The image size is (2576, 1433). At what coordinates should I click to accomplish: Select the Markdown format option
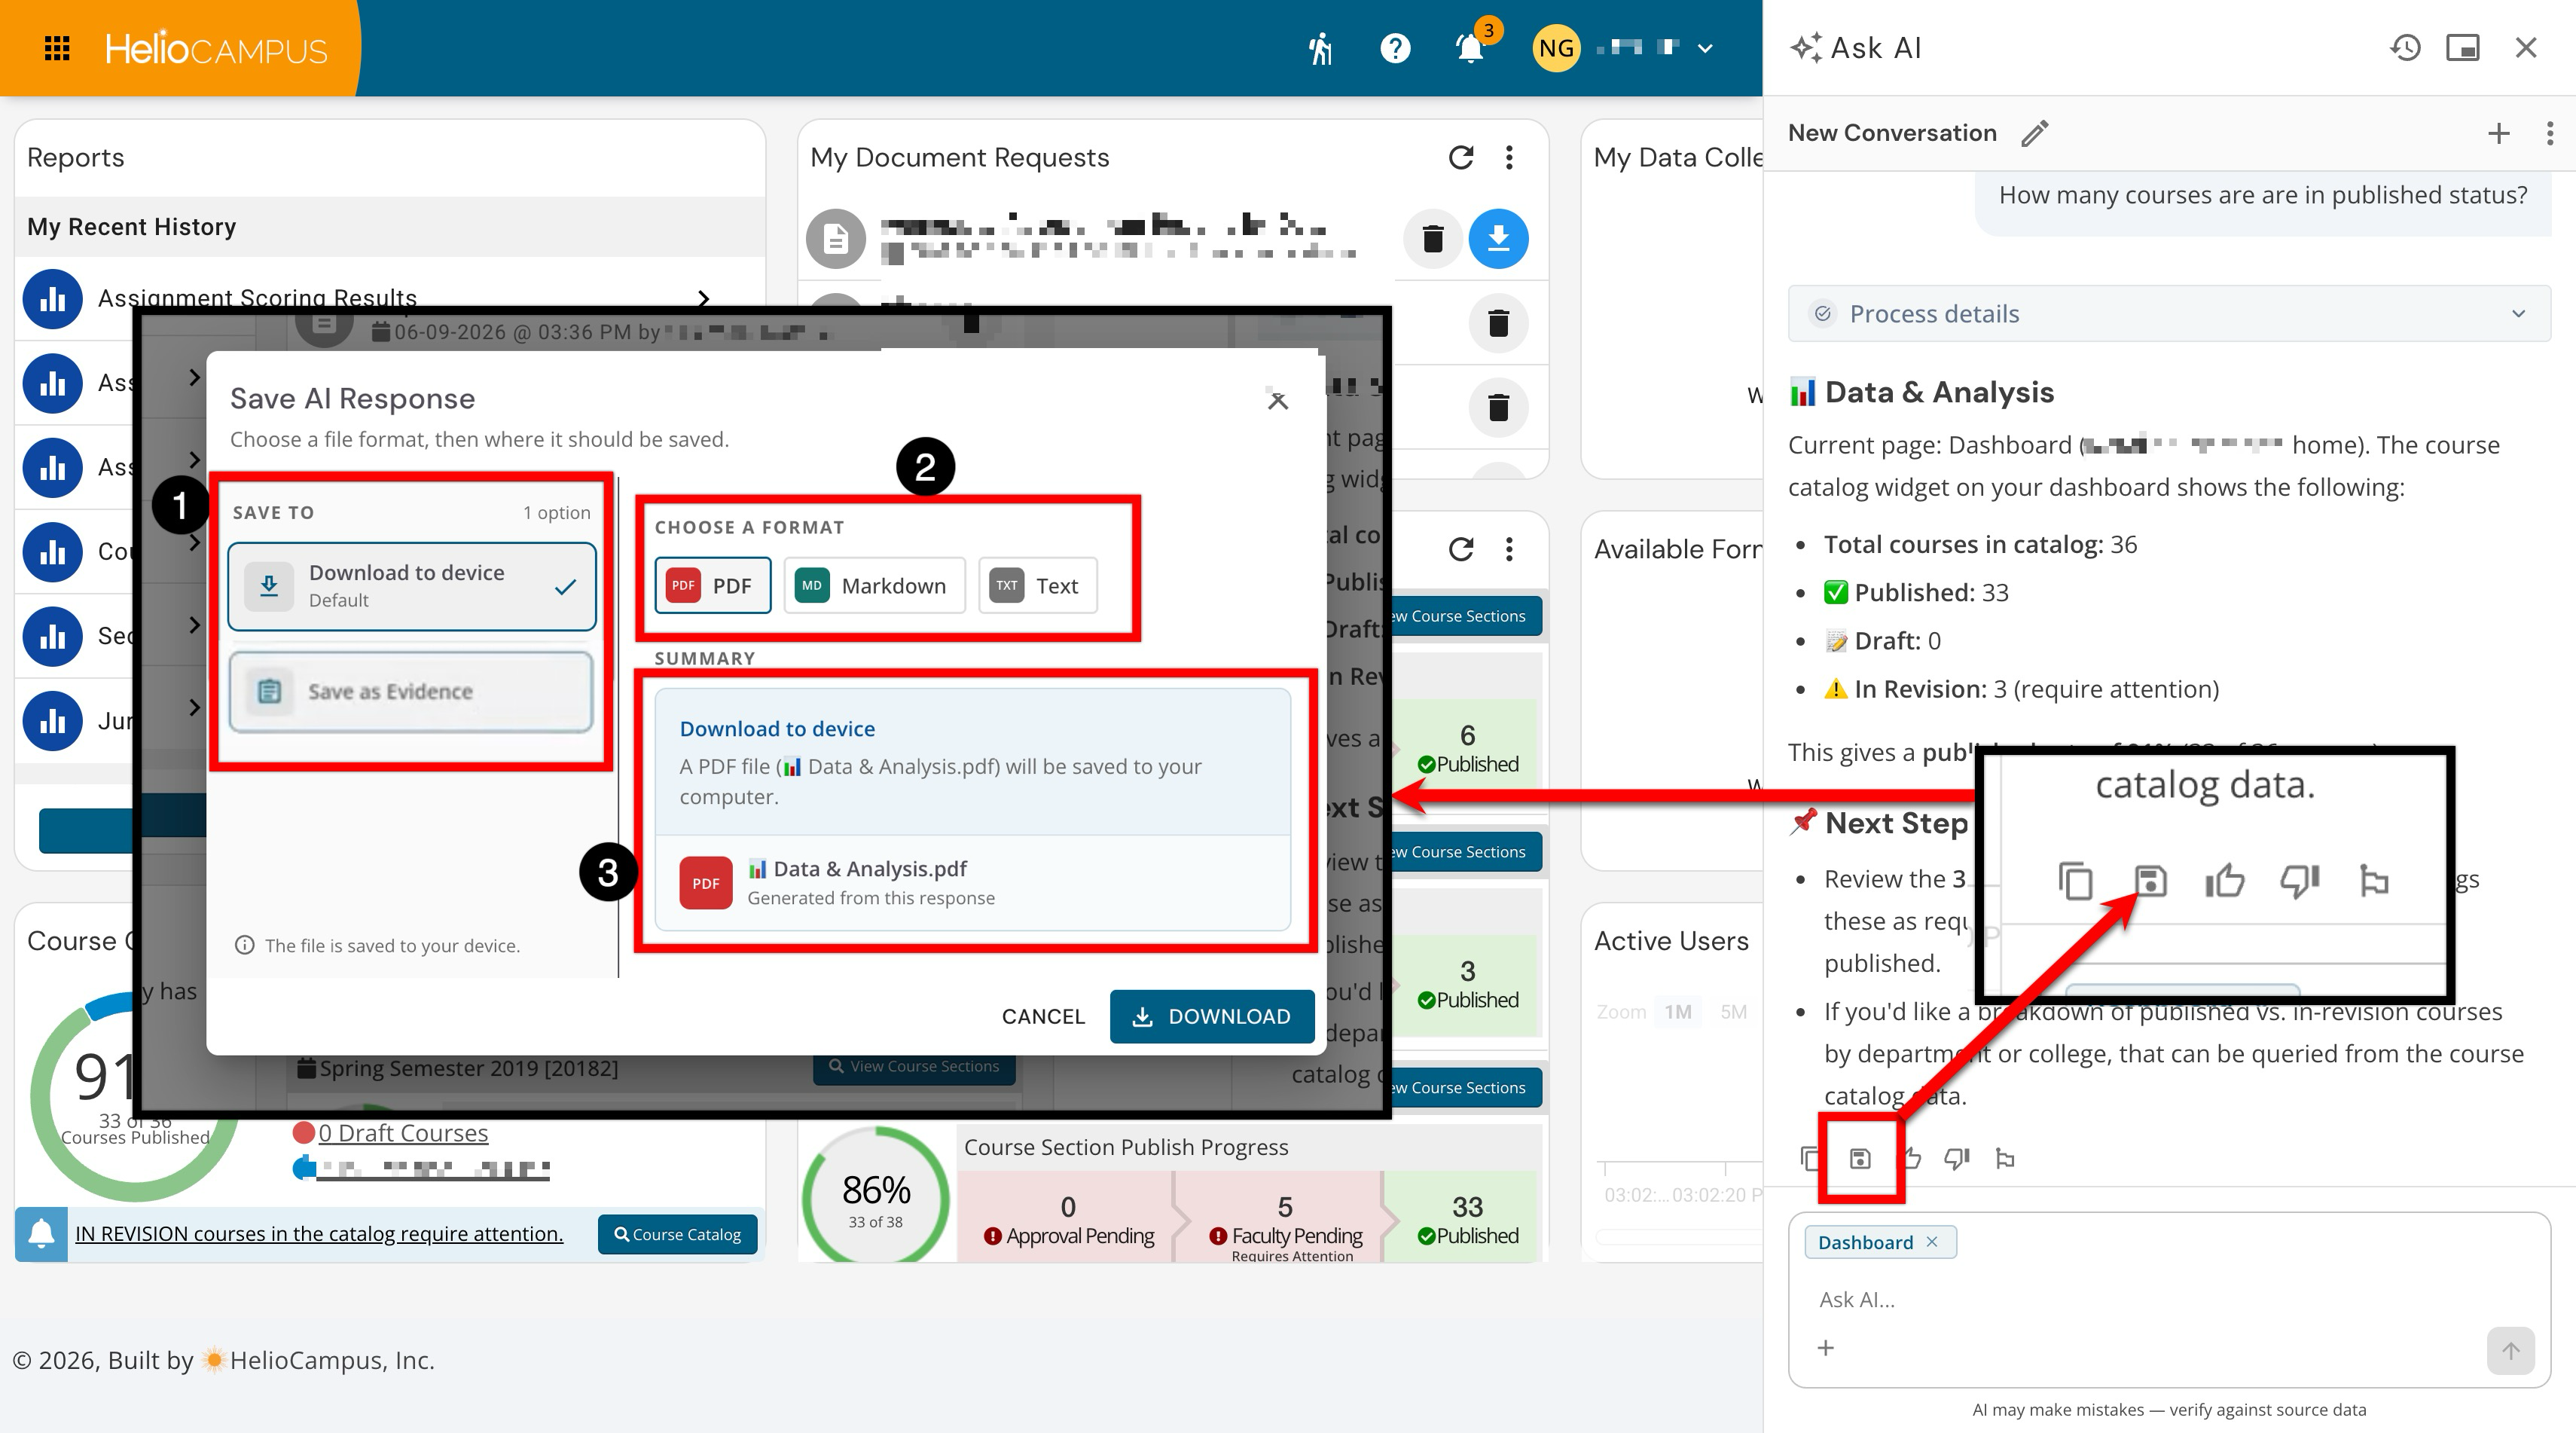point(874,586)
